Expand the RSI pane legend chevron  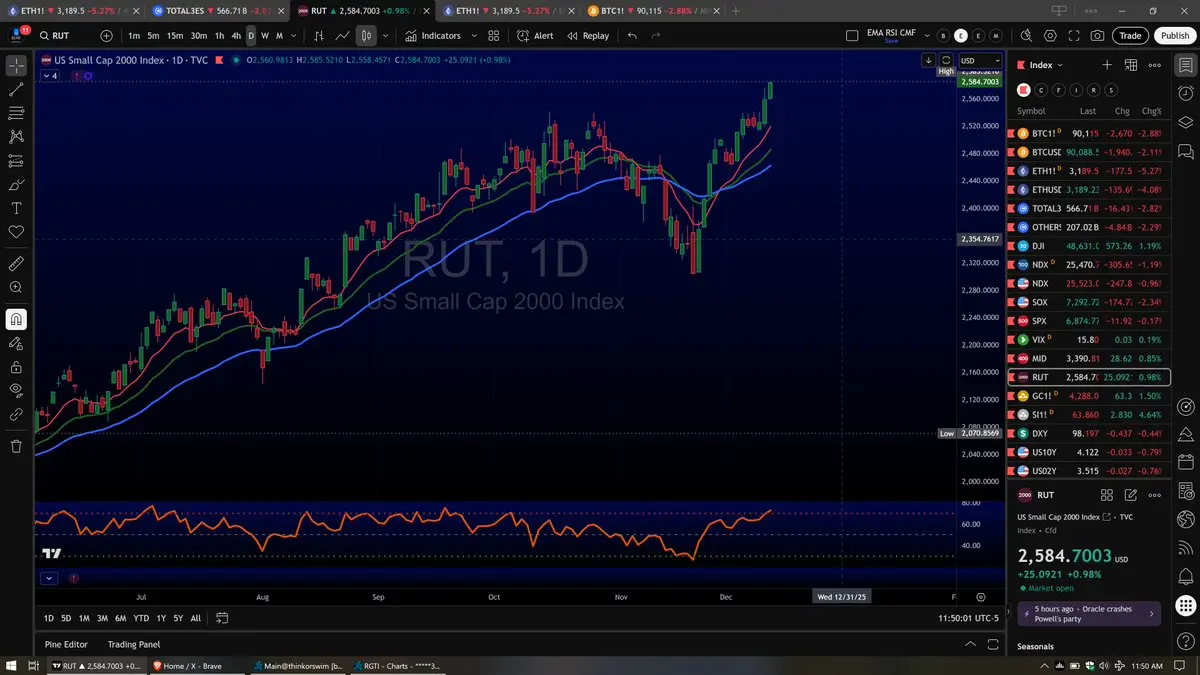[x=49, y=577]
